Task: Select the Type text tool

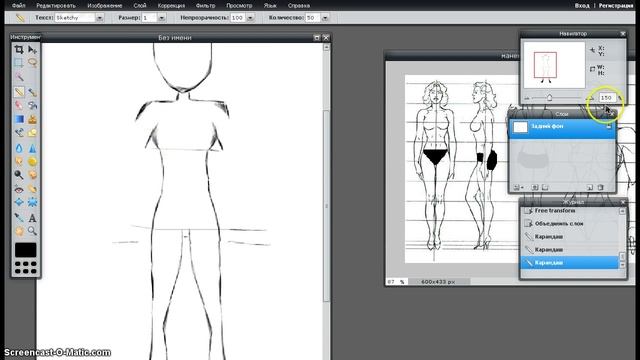Action: 32,218
